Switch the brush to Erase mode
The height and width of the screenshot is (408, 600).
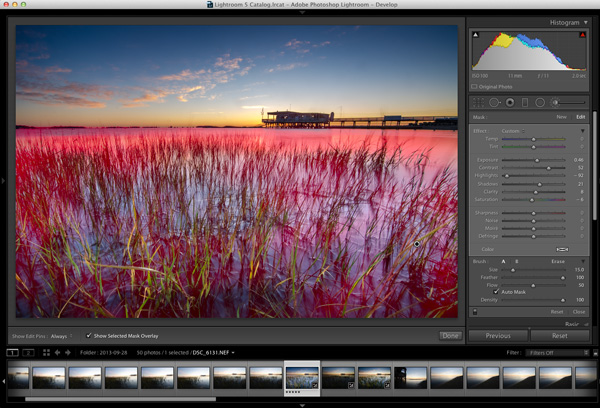point(558,261)
